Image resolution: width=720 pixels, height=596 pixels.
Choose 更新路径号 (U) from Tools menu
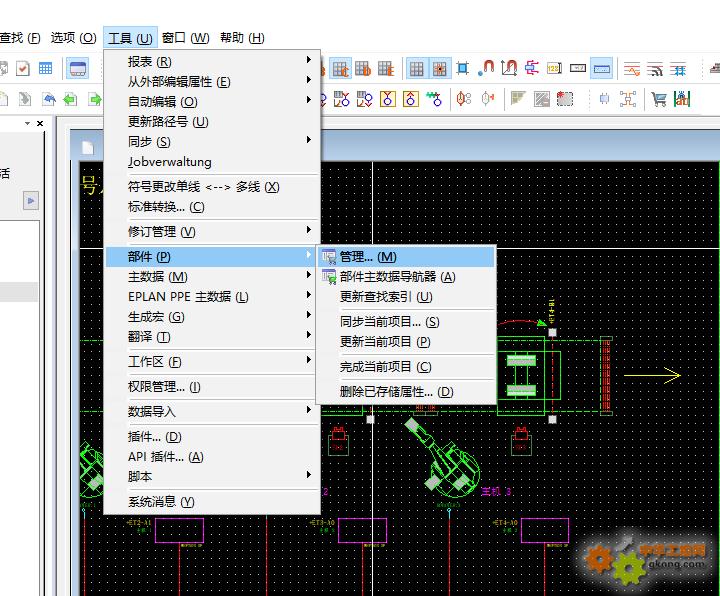[x=212, y=121]
